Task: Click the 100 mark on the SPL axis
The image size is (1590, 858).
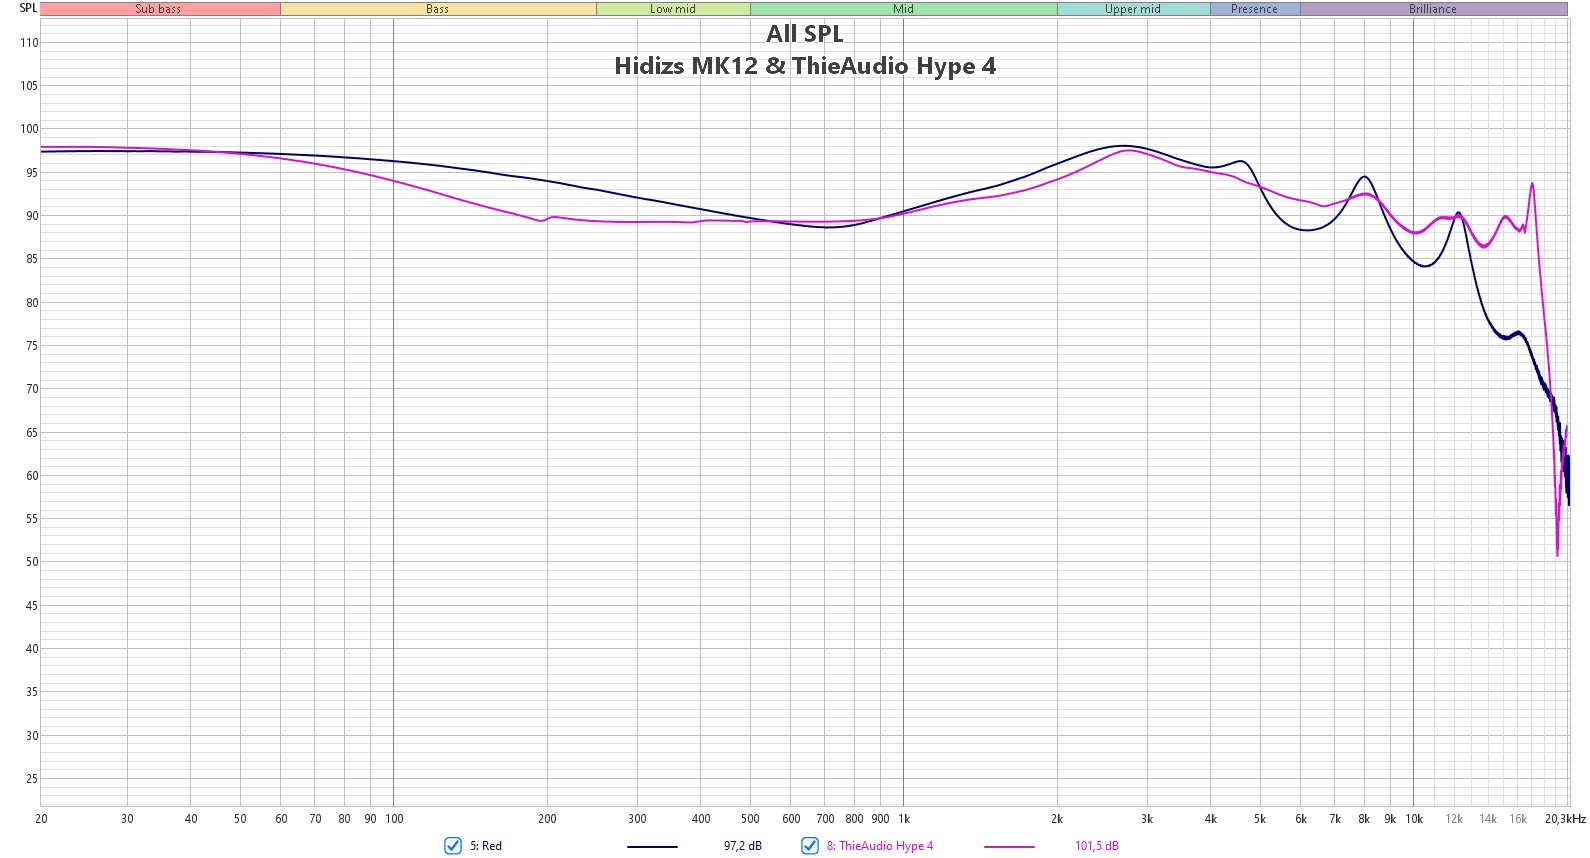Action: tap(29, 129)
